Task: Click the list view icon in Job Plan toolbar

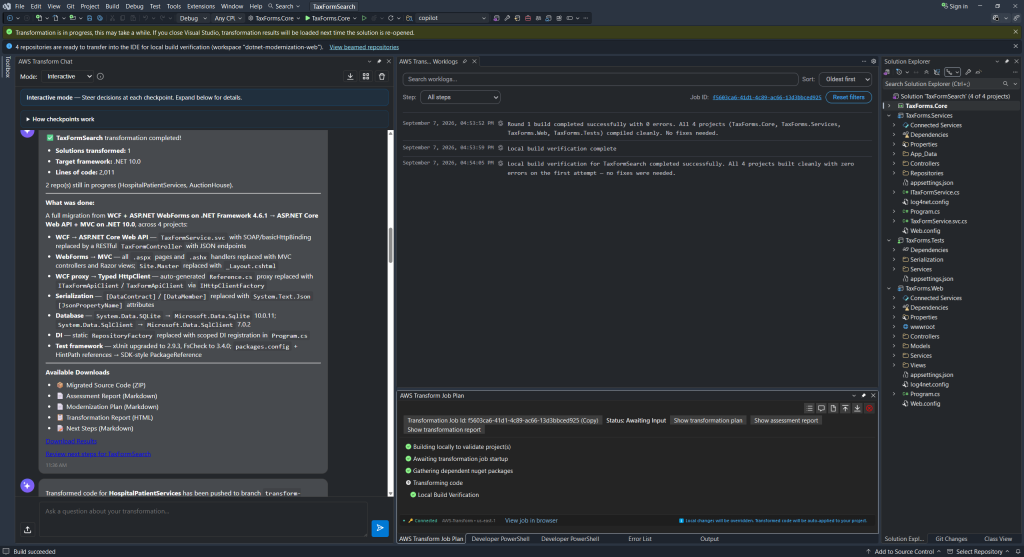Action: click(809, 408)
